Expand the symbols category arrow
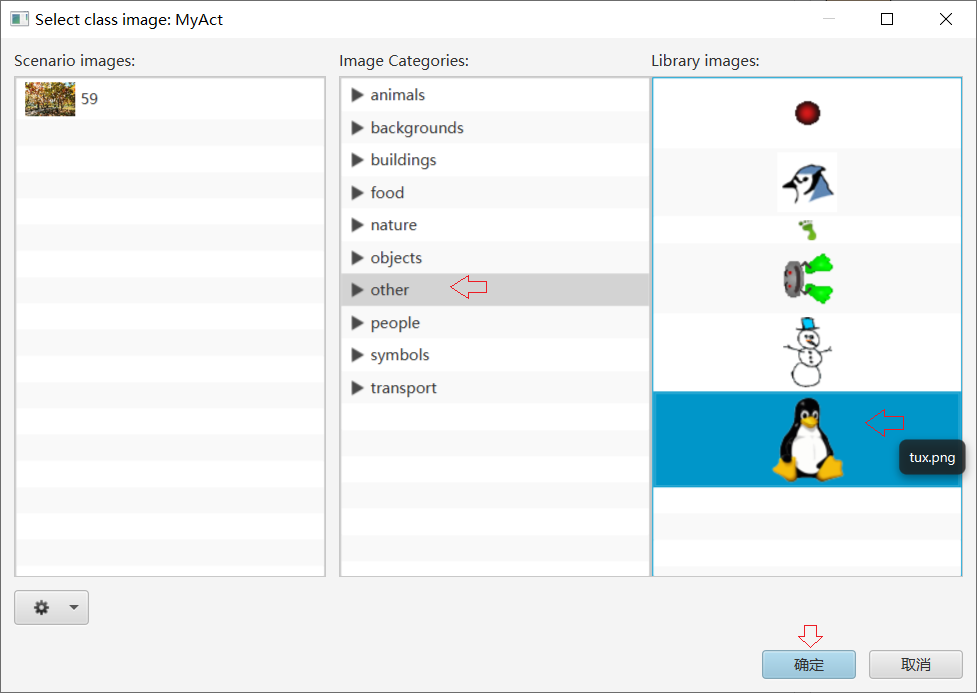The width and height of the screenshot is (977, 693). coord(357,355)
